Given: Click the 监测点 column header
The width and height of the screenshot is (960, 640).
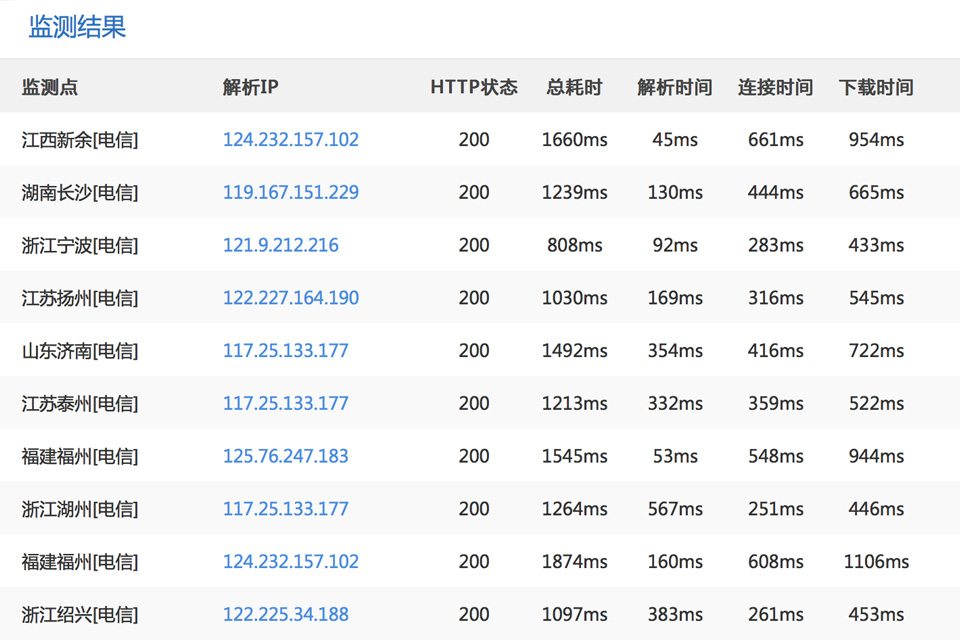Looking at the screenshot, I should (50, 87).
